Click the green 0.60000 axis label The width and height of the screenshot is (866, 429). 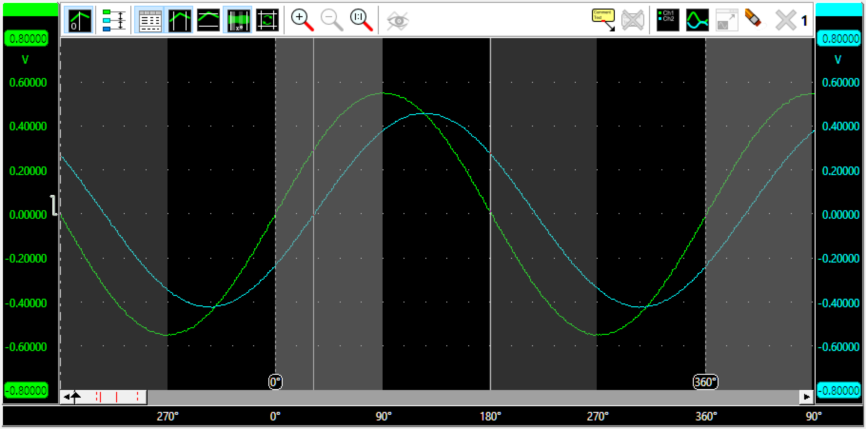point(27,83)
